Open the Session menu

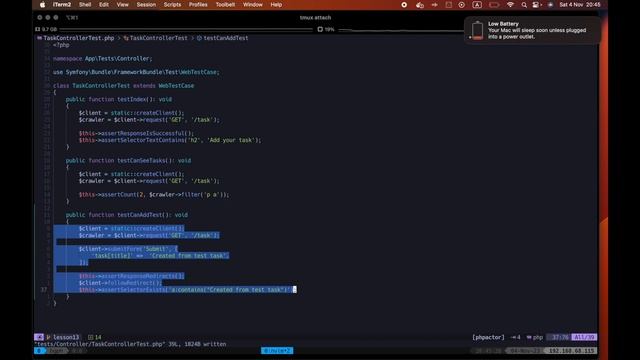[146, 5]
